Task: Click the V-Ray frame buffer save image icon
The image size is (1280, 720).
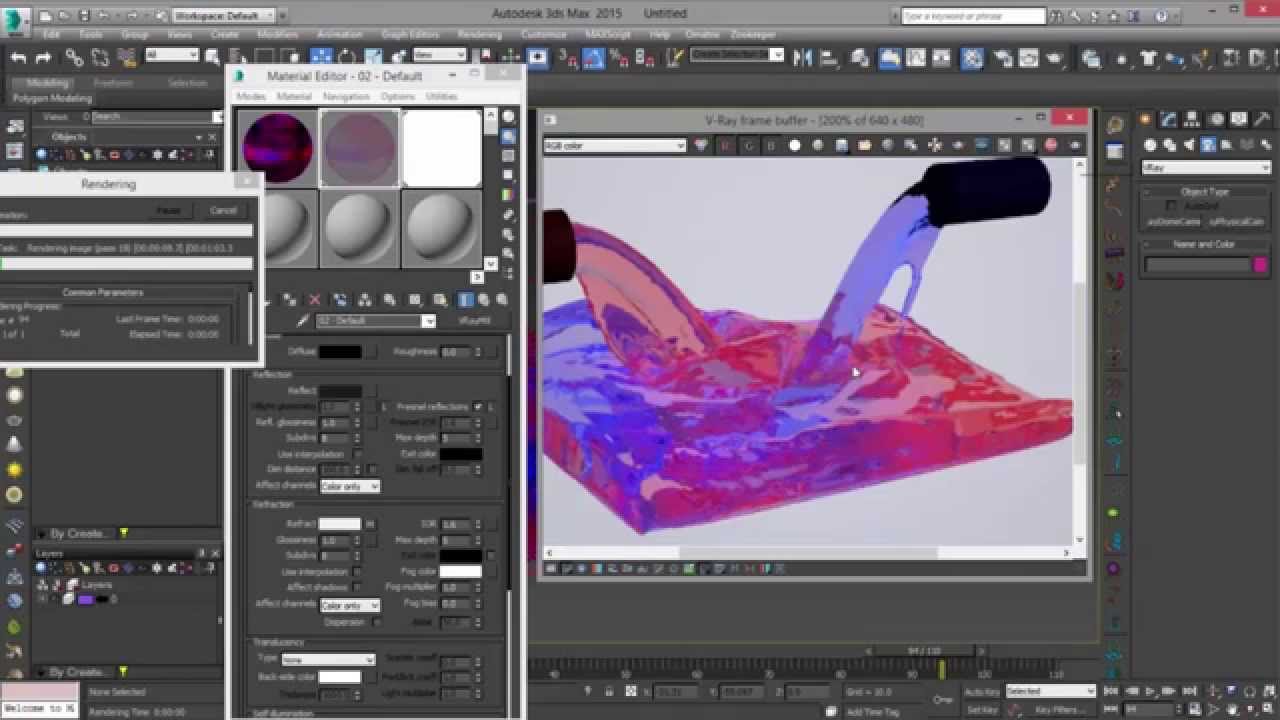Action: [841, 145]
